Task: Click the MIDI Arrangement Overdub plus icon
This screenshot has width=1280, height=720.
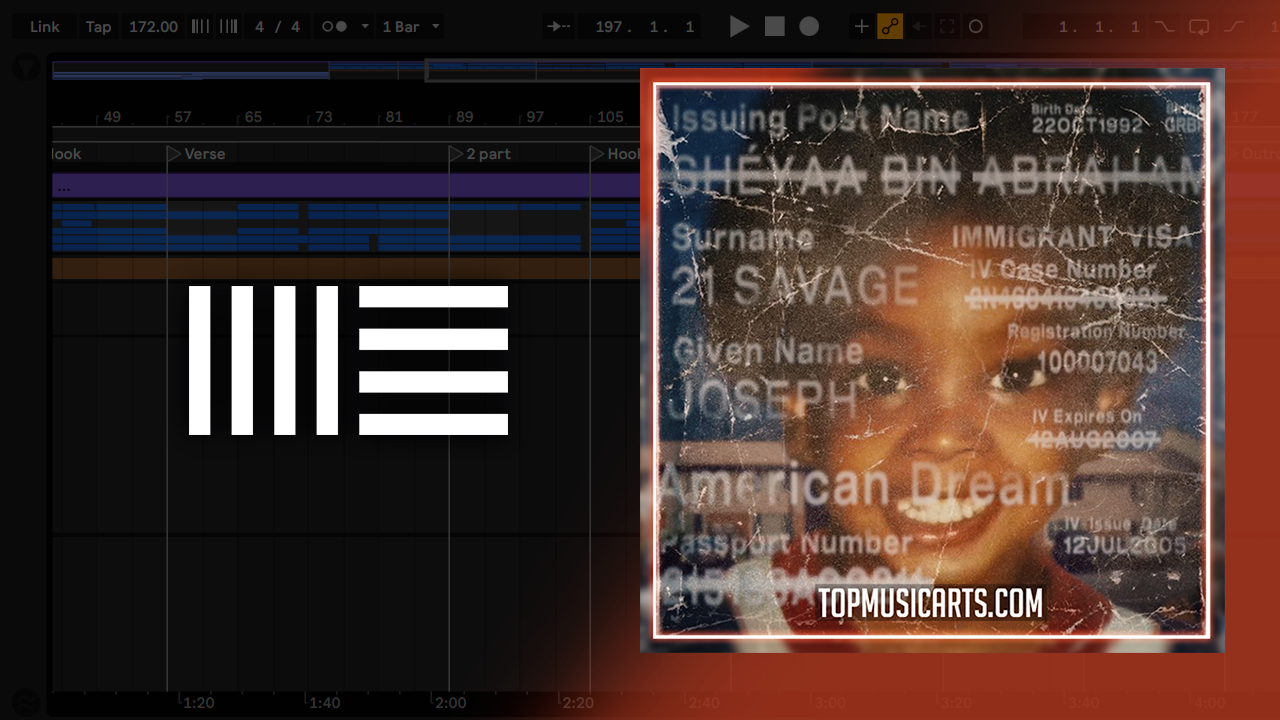Action: point(861,27)
